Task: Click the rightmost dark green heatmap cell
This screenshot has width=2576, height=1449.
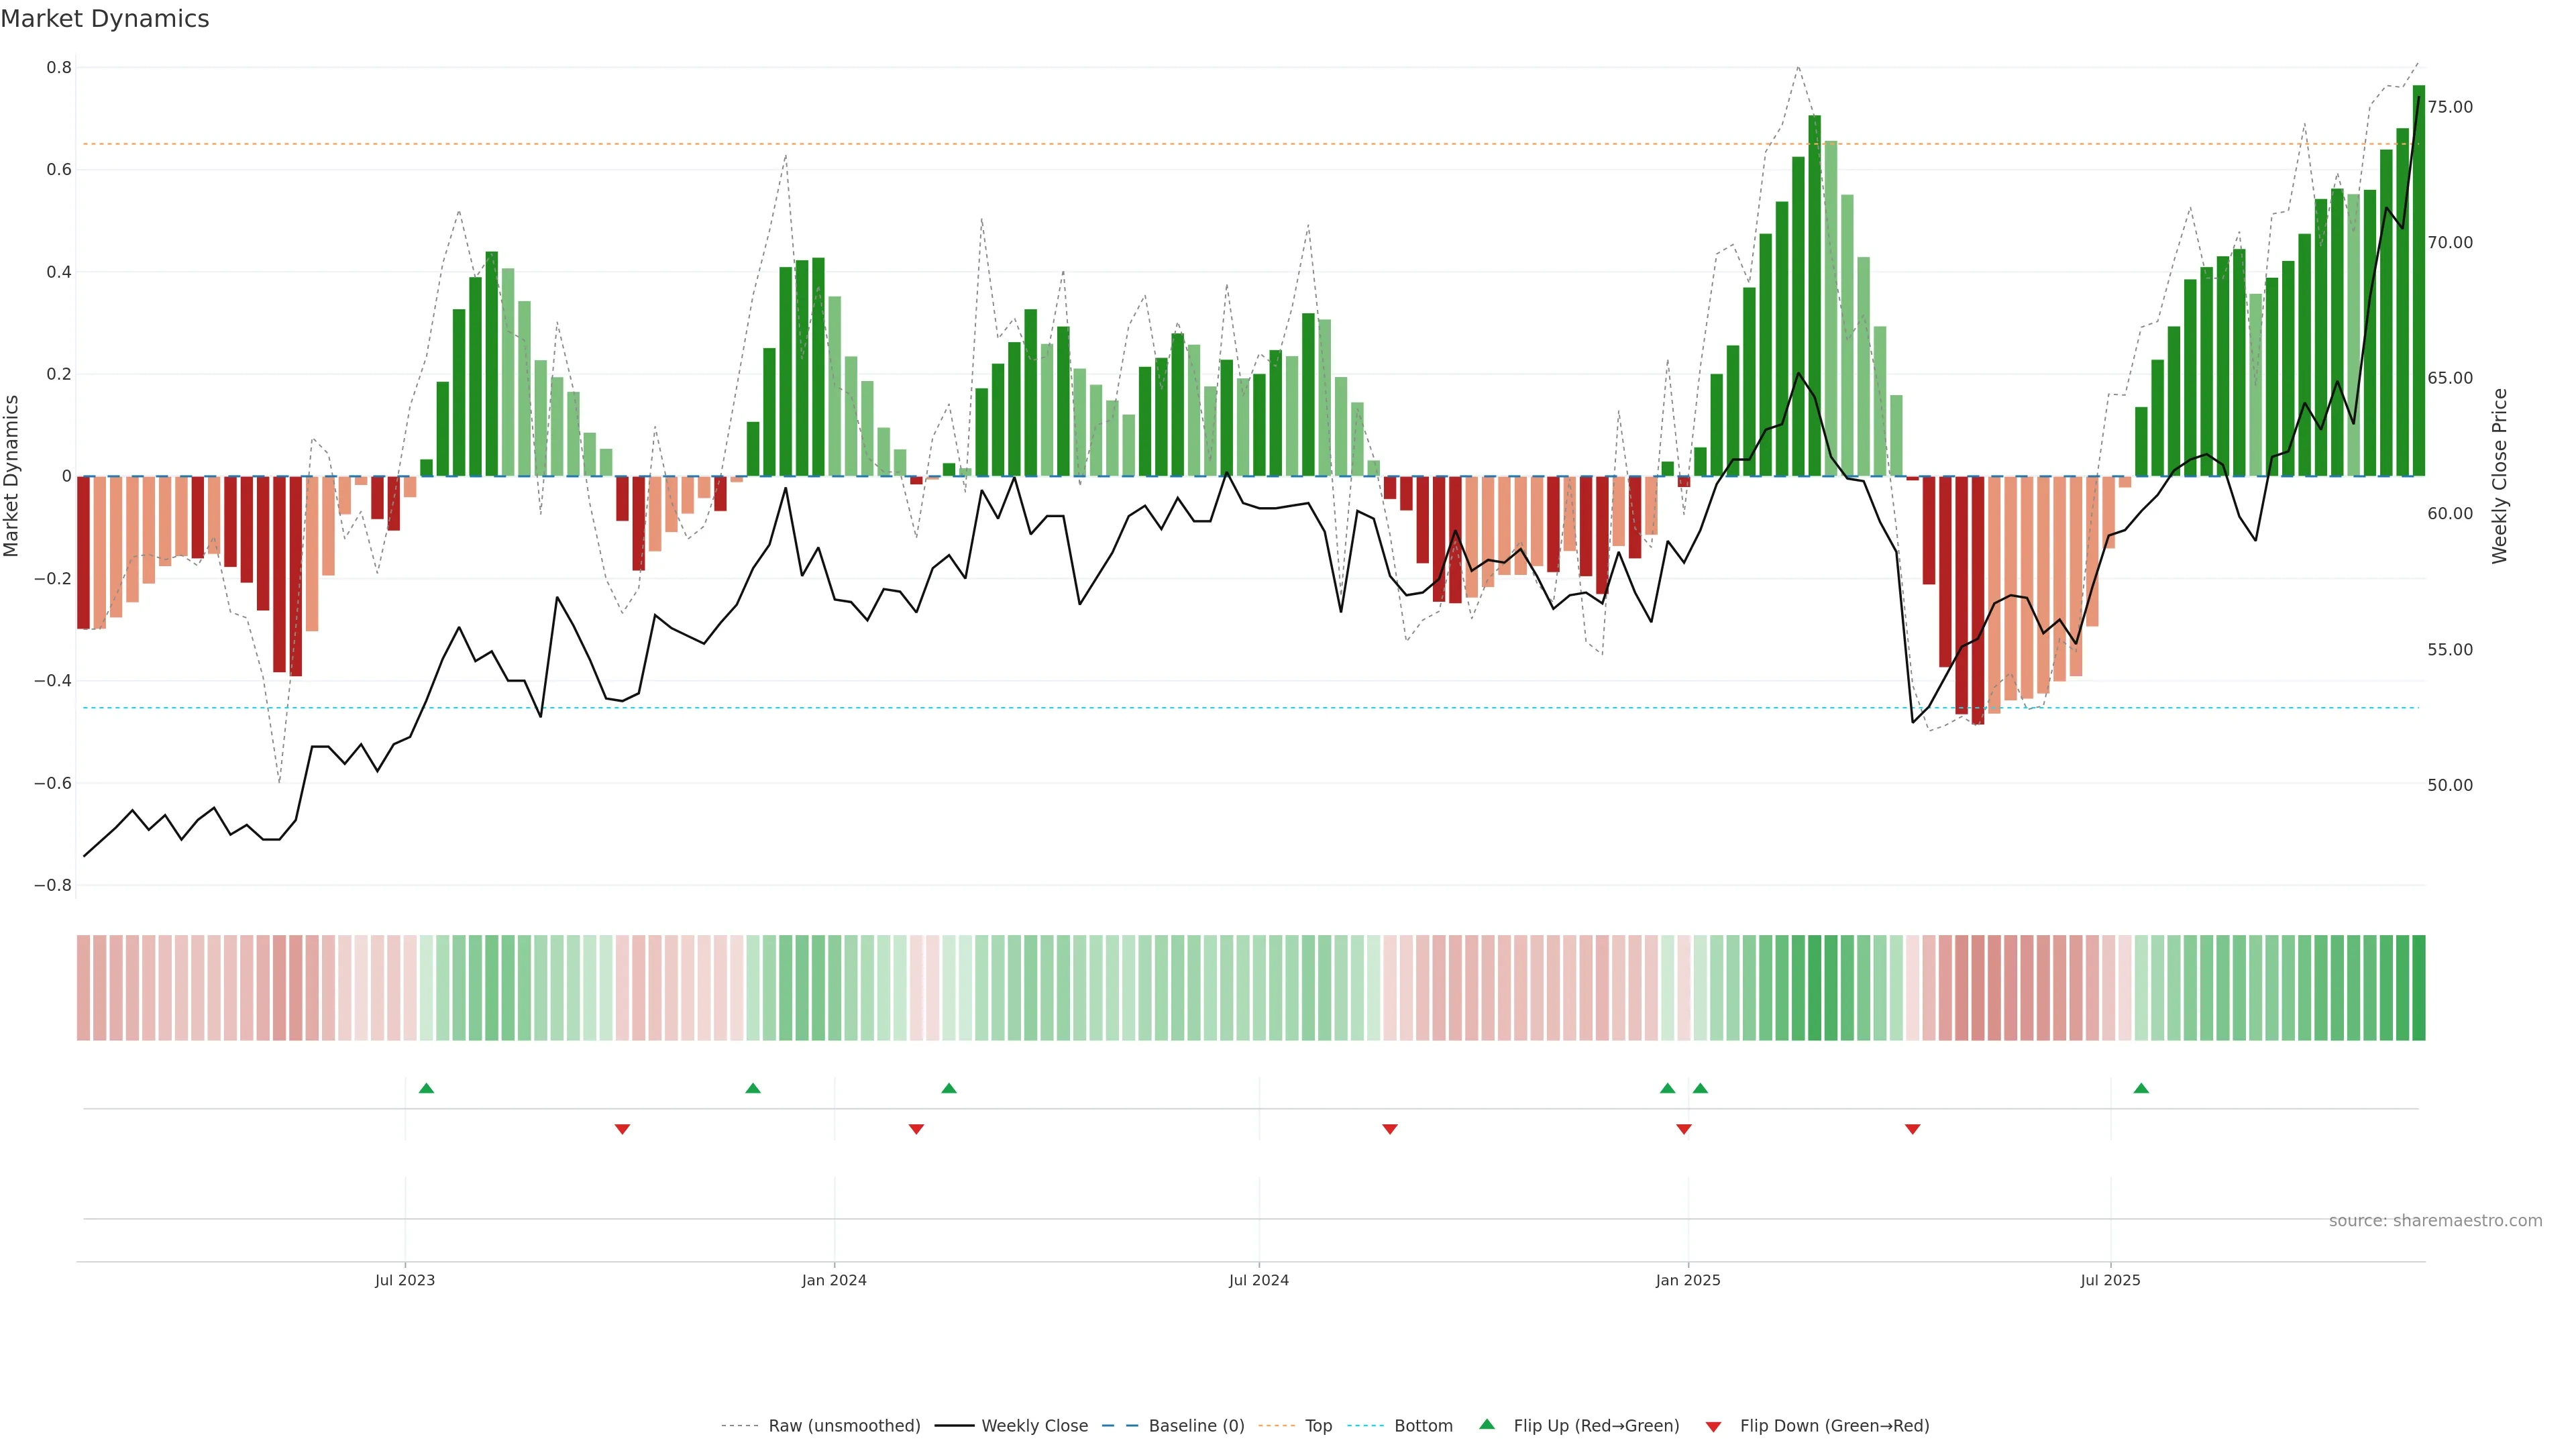Action: (x=2418, y=987)
